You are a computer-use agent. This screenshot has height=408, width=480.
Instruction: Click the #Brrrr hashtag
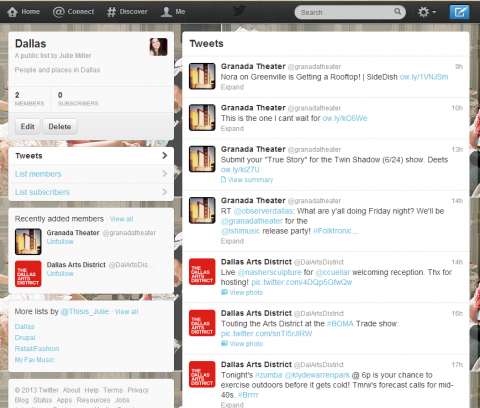[248, 395]
